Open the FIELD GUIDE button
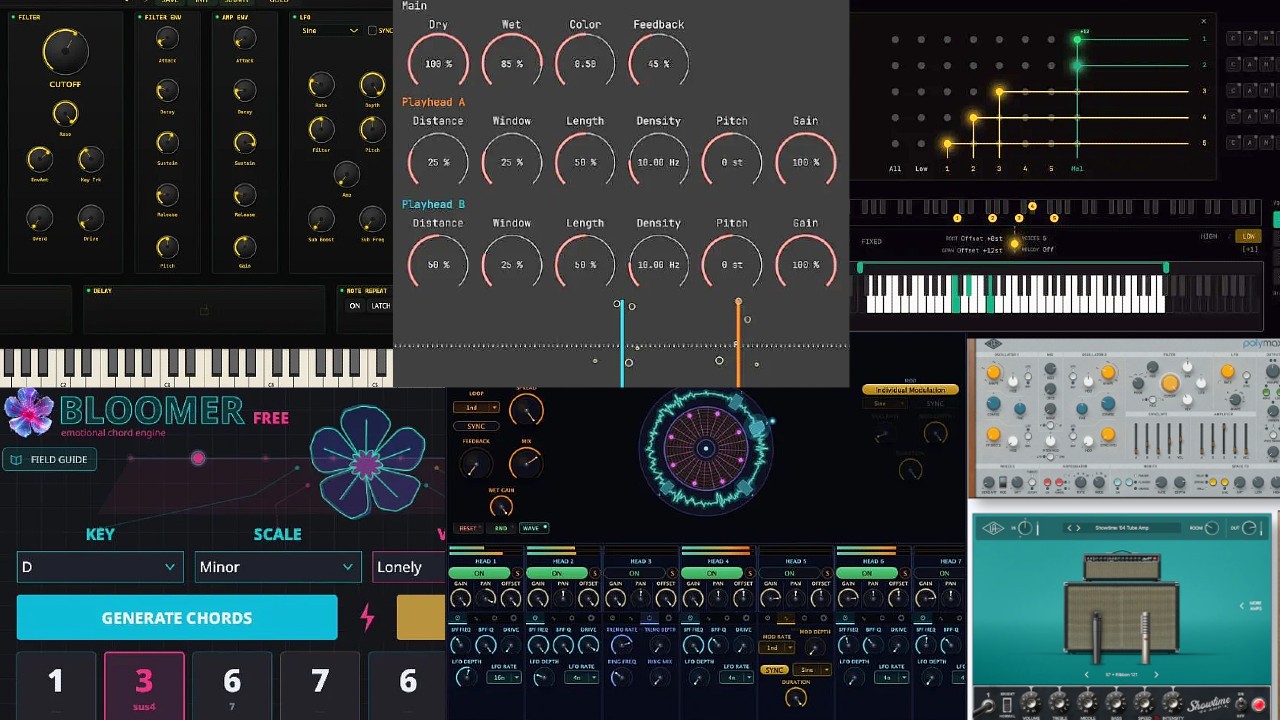Image resolution: width=1280 pixels, height=720 pixels. click(x=50, y=459)
